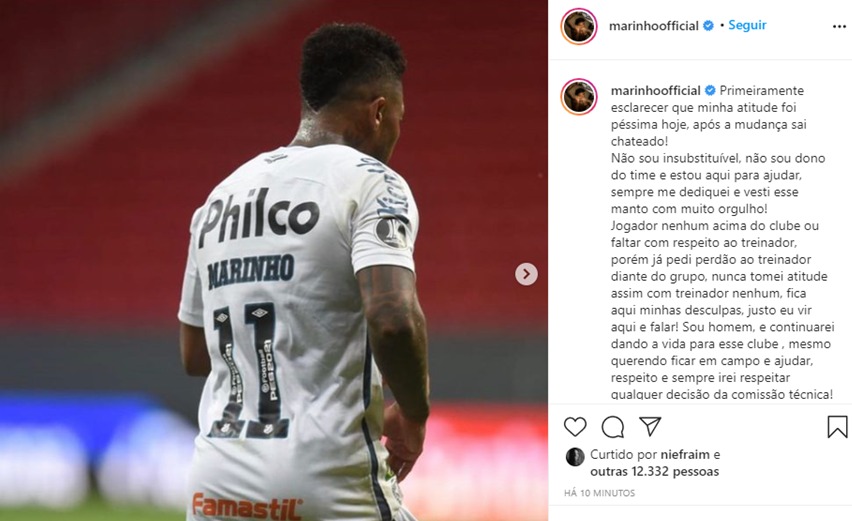Click the verified badge in the caption

(710, 90)
